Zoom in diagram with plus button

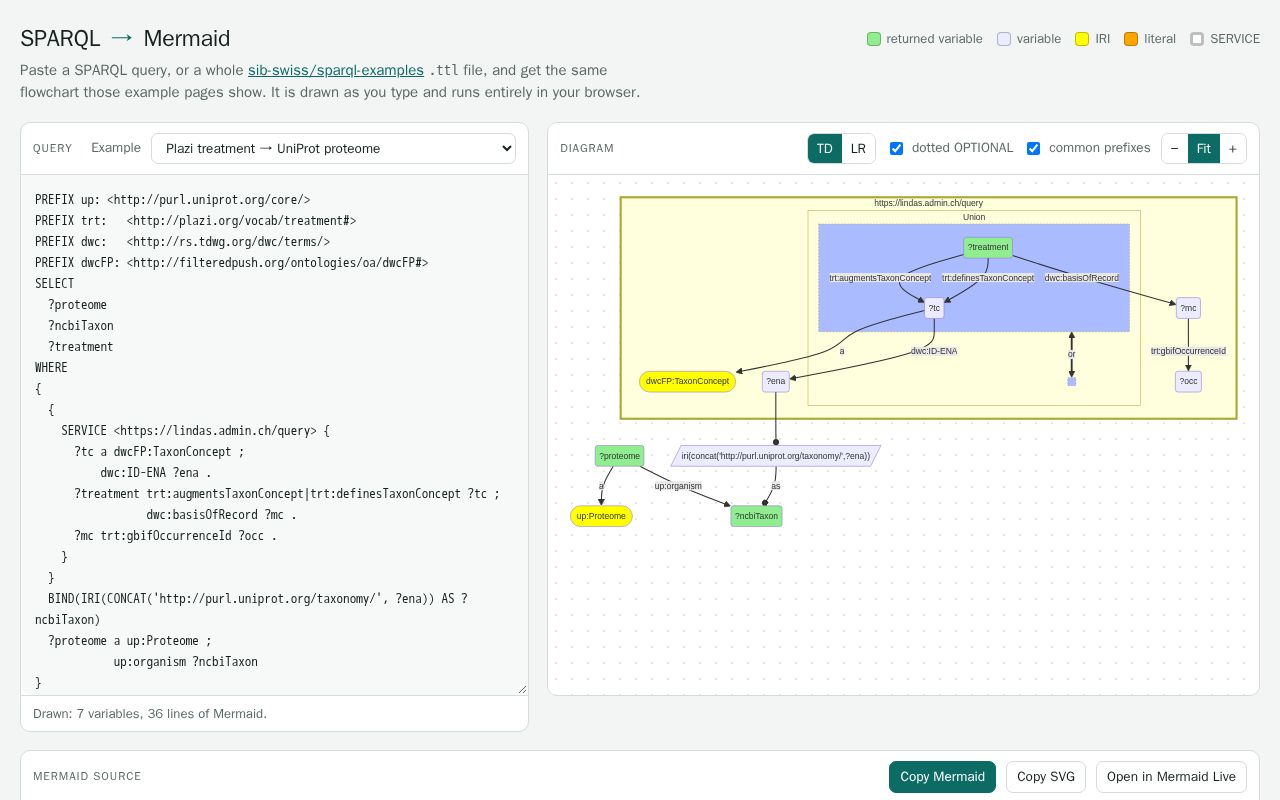[1233, 148]
